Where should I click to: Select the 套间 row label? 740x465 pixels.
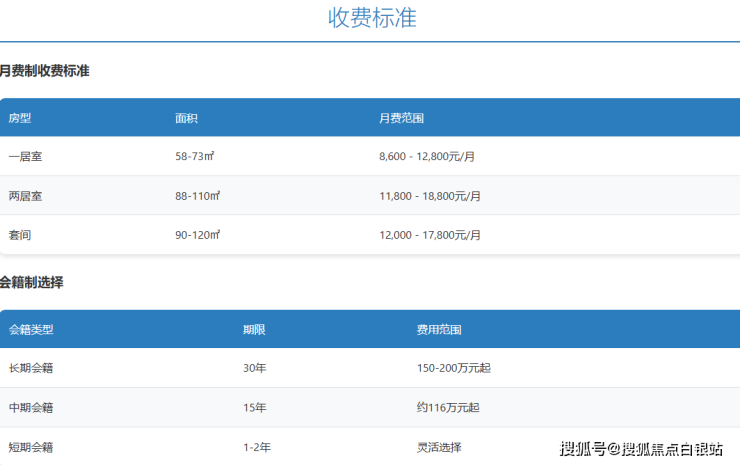[x=20, y=235]
